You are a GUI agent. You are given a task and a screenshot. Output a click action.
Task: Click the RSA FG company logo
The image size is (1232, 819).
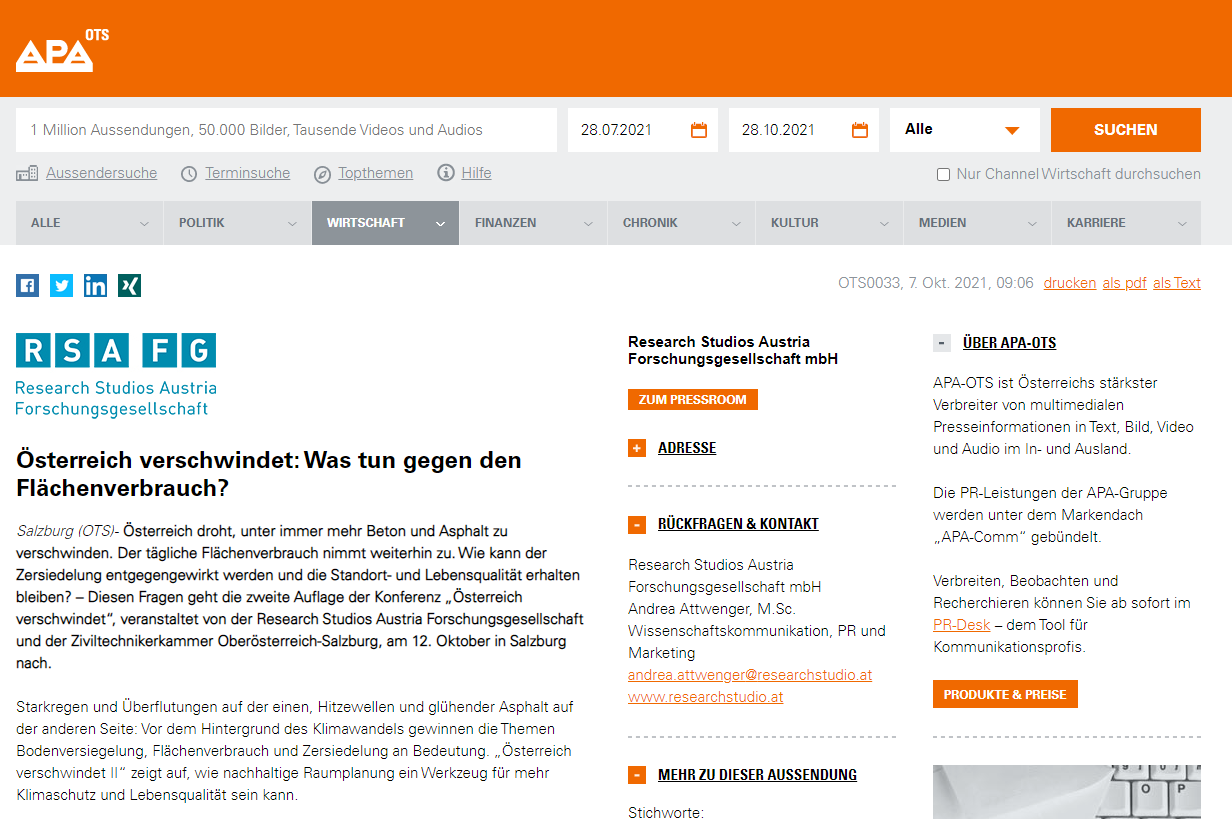(x=116, y=374)
